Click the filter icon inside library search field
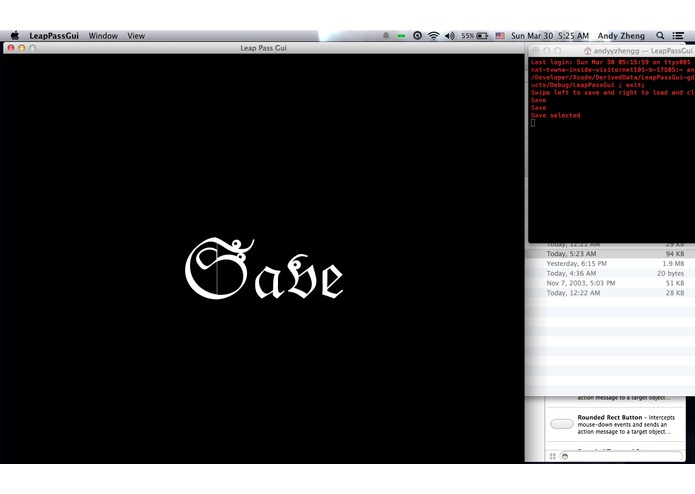 (565, 456)
